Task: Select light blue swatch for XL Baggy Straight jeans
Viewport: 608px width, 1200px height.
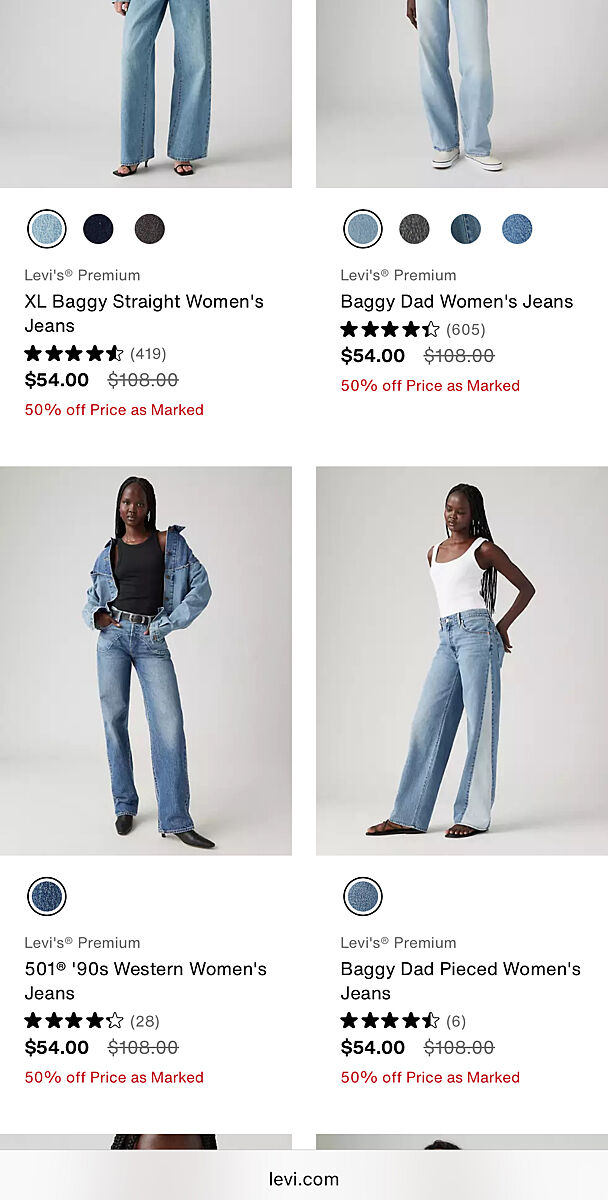Action: (x=47, y=229)
